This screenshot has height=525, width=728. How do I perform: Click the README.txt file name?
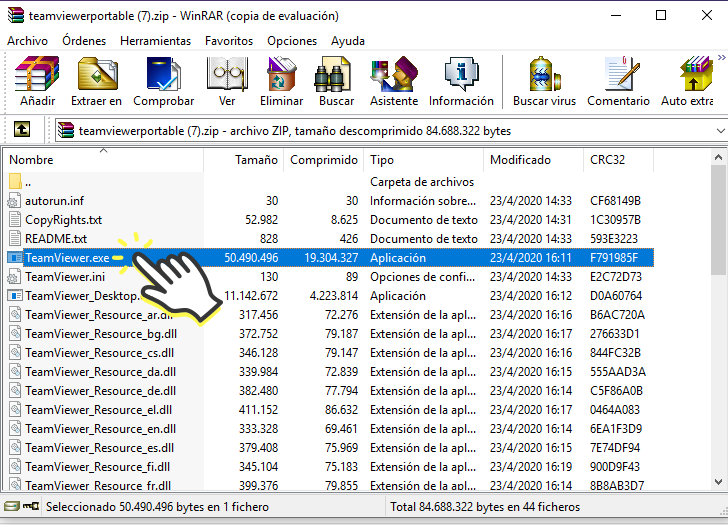56,239
